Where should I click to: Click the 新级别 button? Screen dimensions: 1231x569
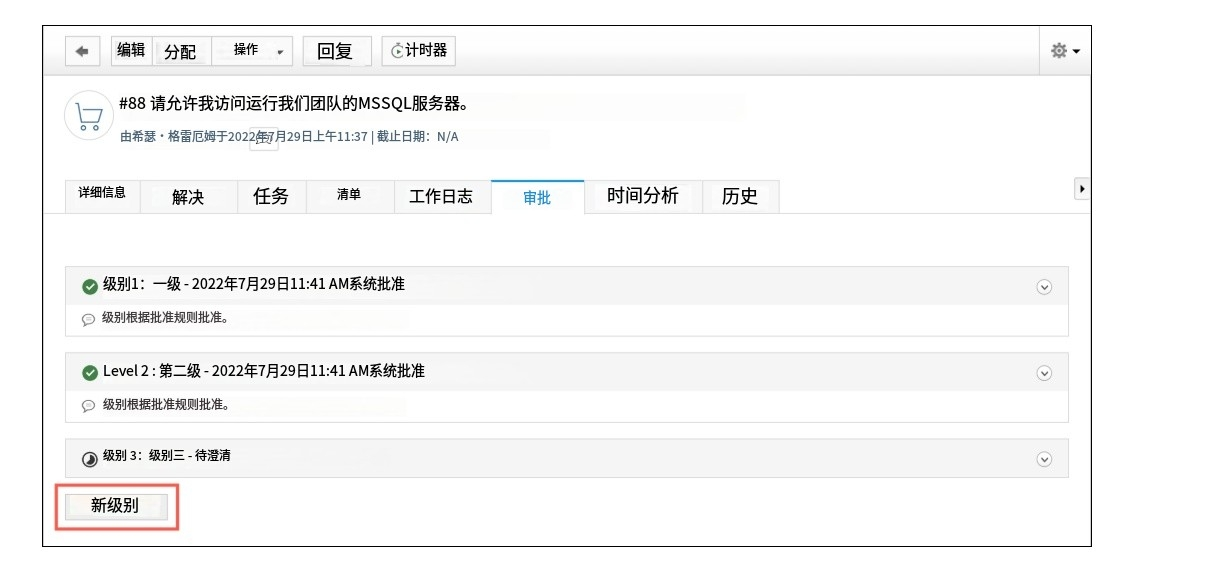click(x=115, y=506)
